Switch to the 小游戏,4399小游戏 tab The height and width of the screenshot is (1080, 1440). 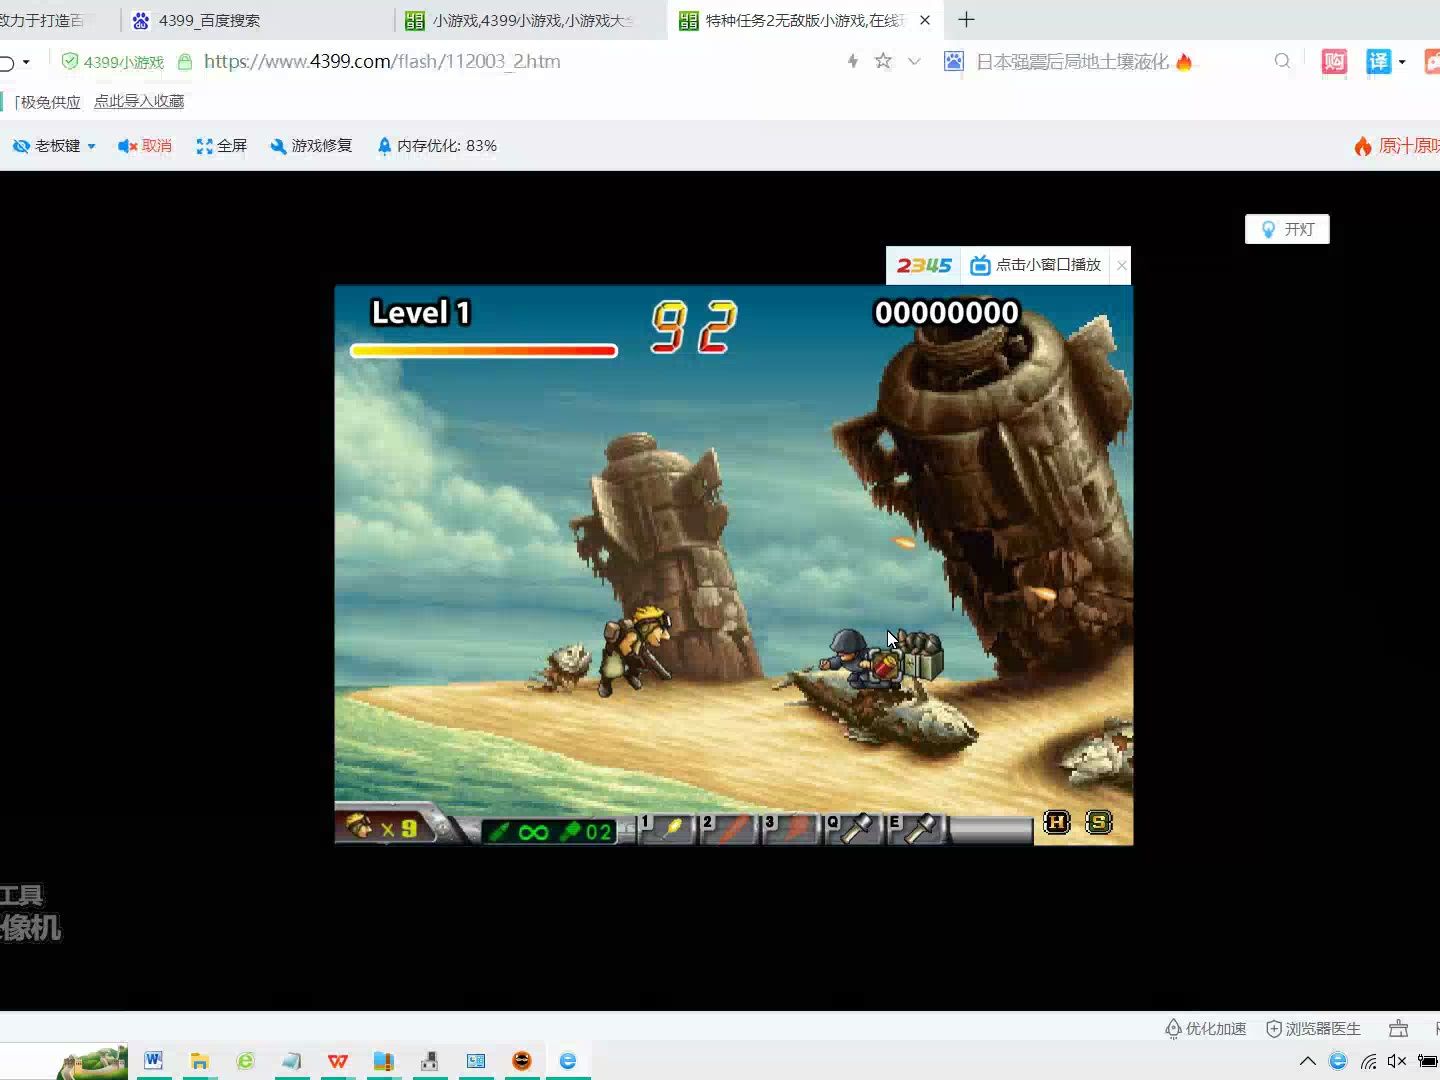tap(532, 20)
